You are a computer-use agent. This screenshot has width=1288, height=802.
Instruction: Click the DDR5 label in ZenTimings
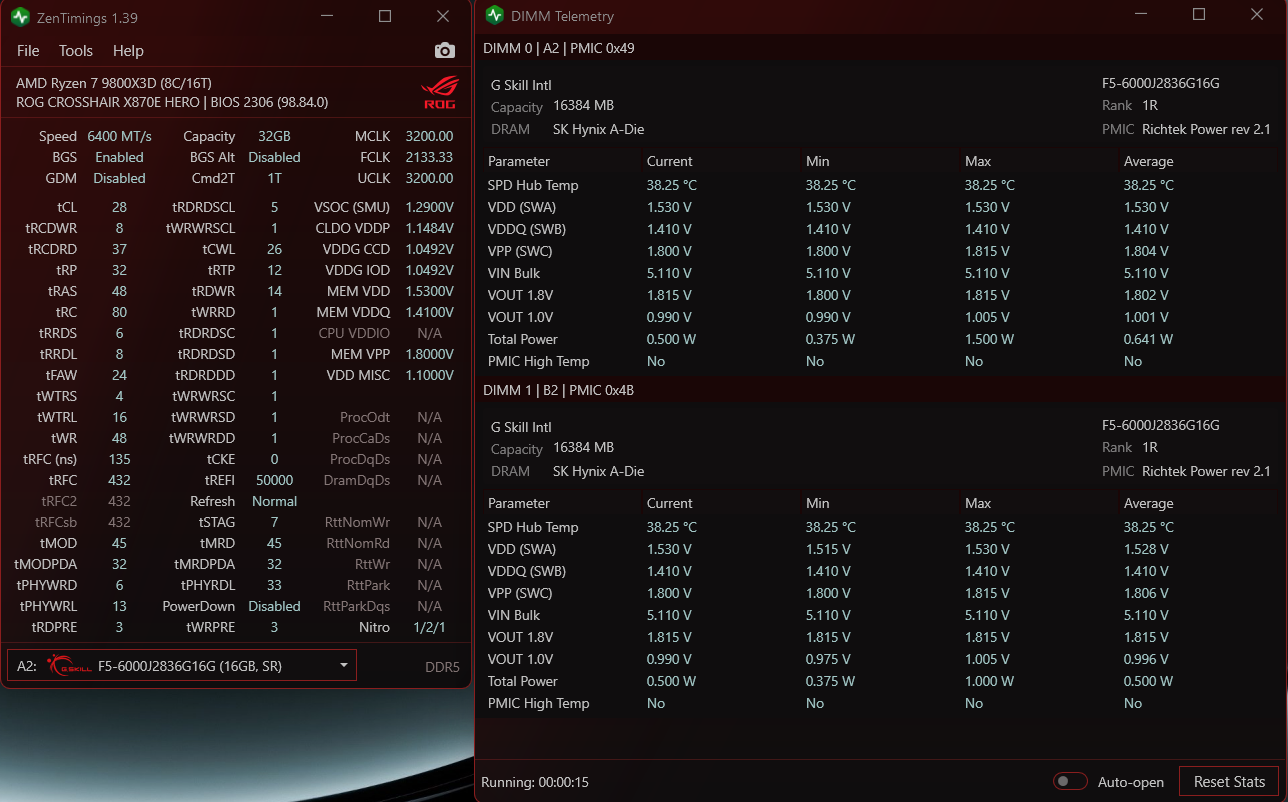(x=442, y=667)
